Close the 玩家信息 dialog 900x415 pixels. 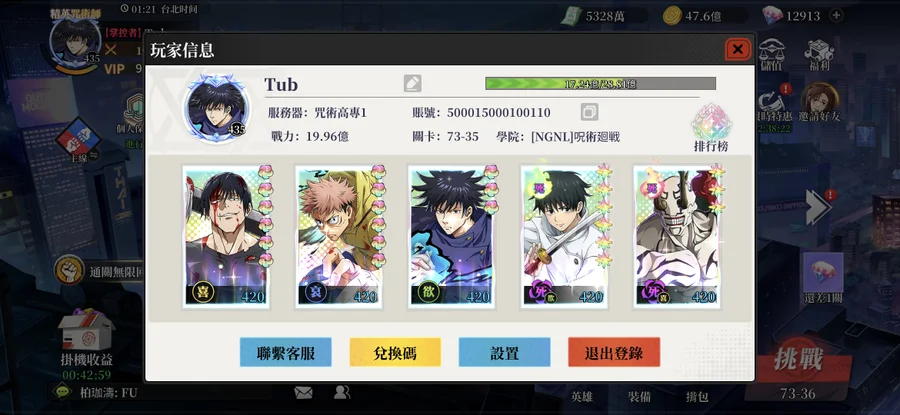738,49
